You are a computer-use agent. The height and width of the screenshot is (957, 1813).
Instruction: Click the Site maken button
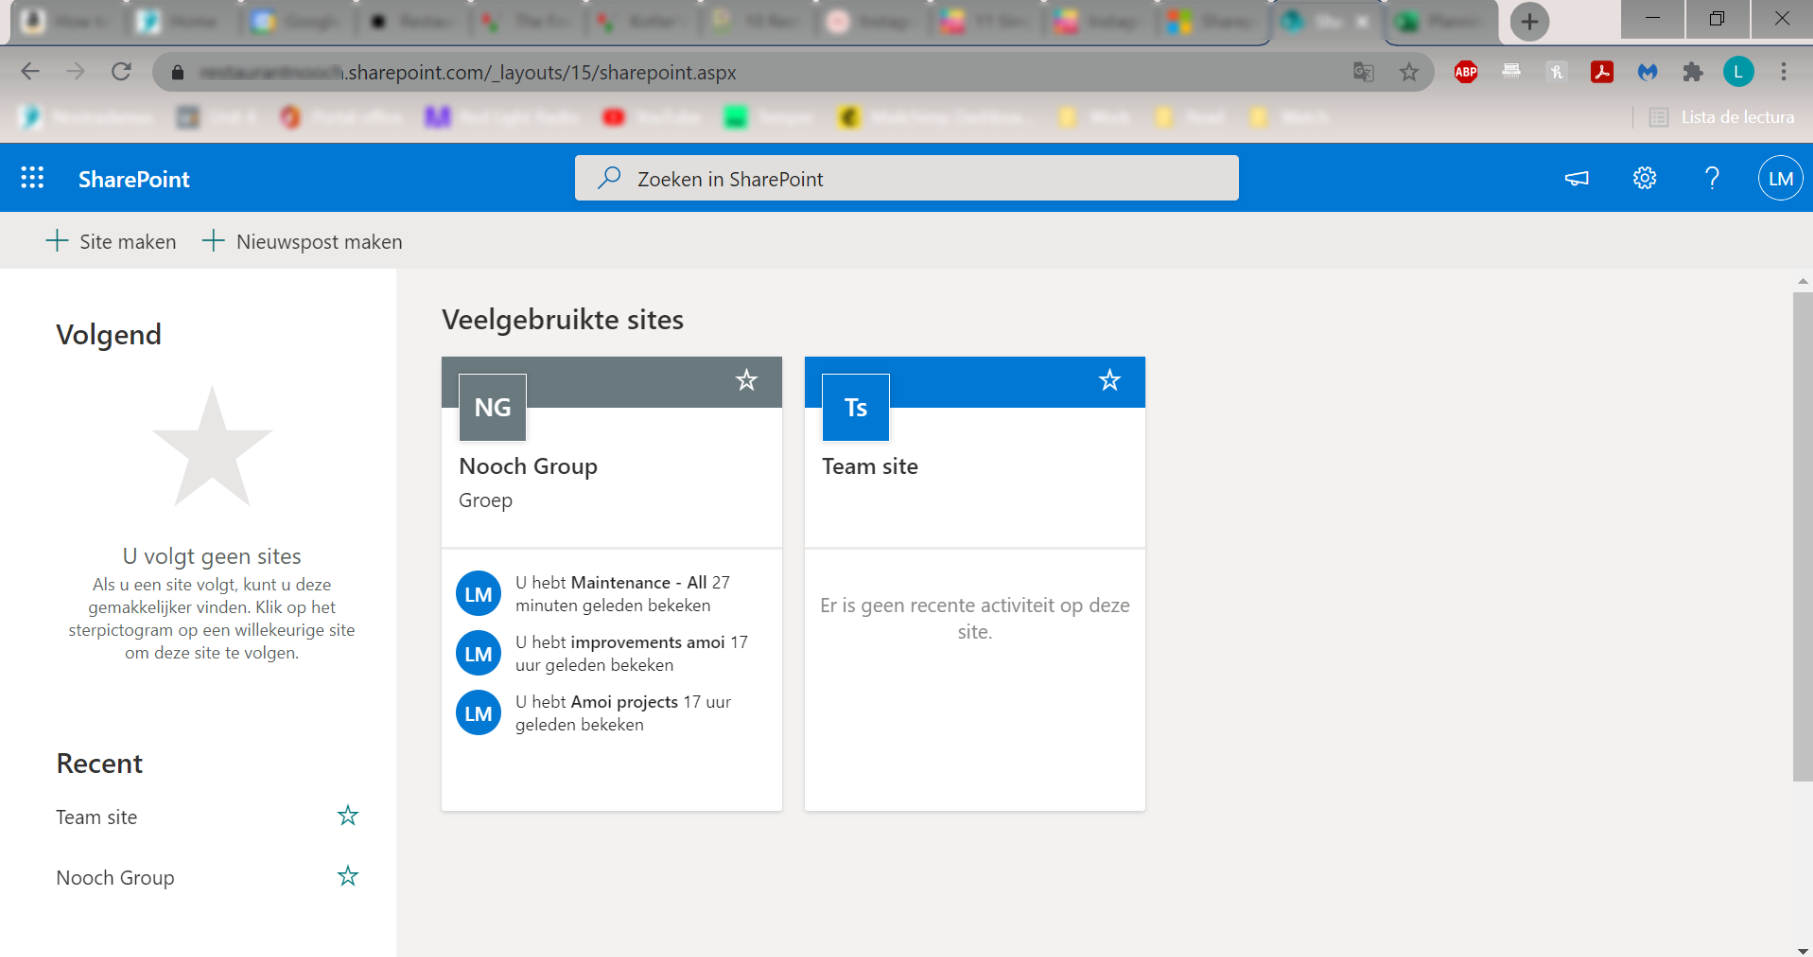[111, 241]
